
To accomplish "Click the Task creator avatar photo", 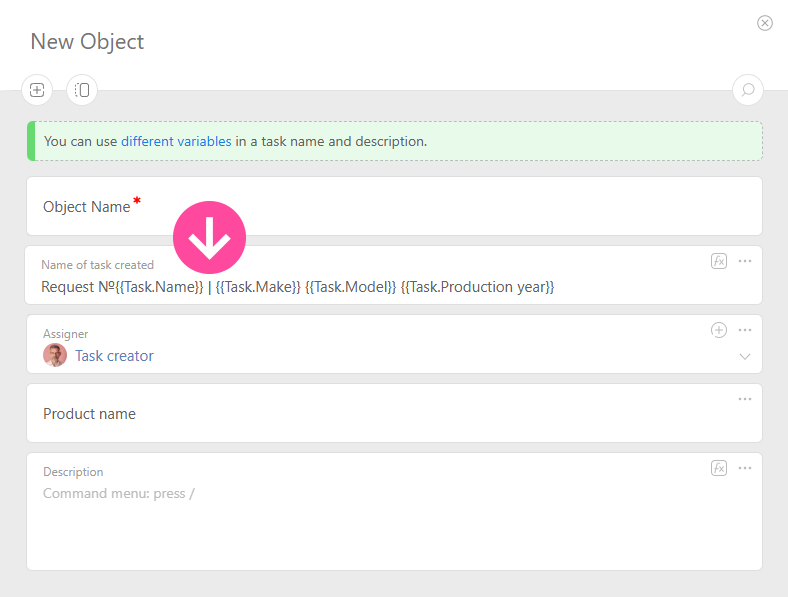I will [55, 355].
